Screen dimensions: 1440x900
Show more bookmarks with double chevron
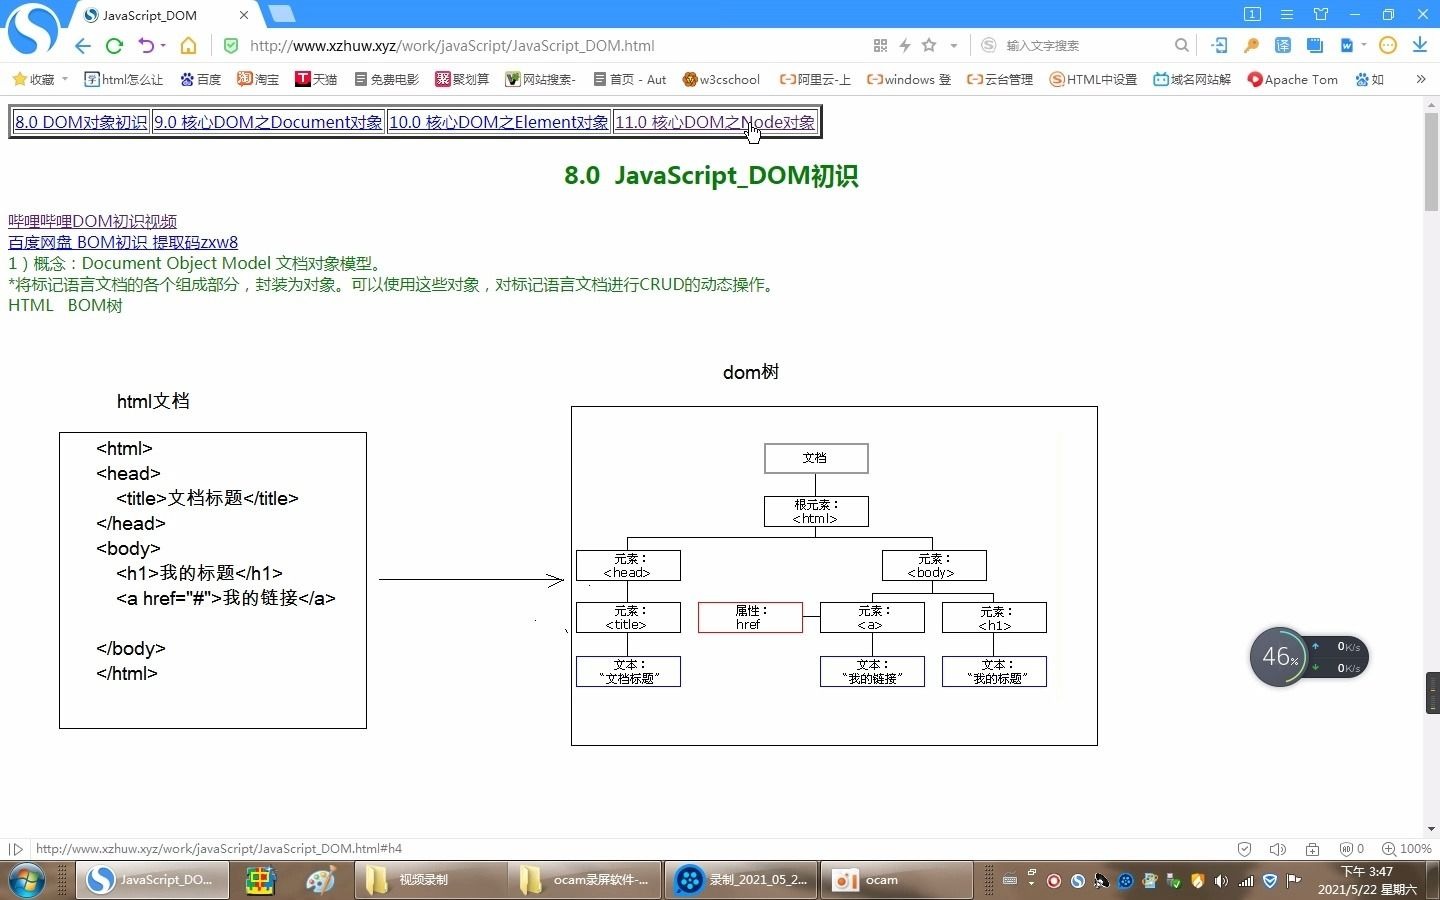(x=1421, y=79)
